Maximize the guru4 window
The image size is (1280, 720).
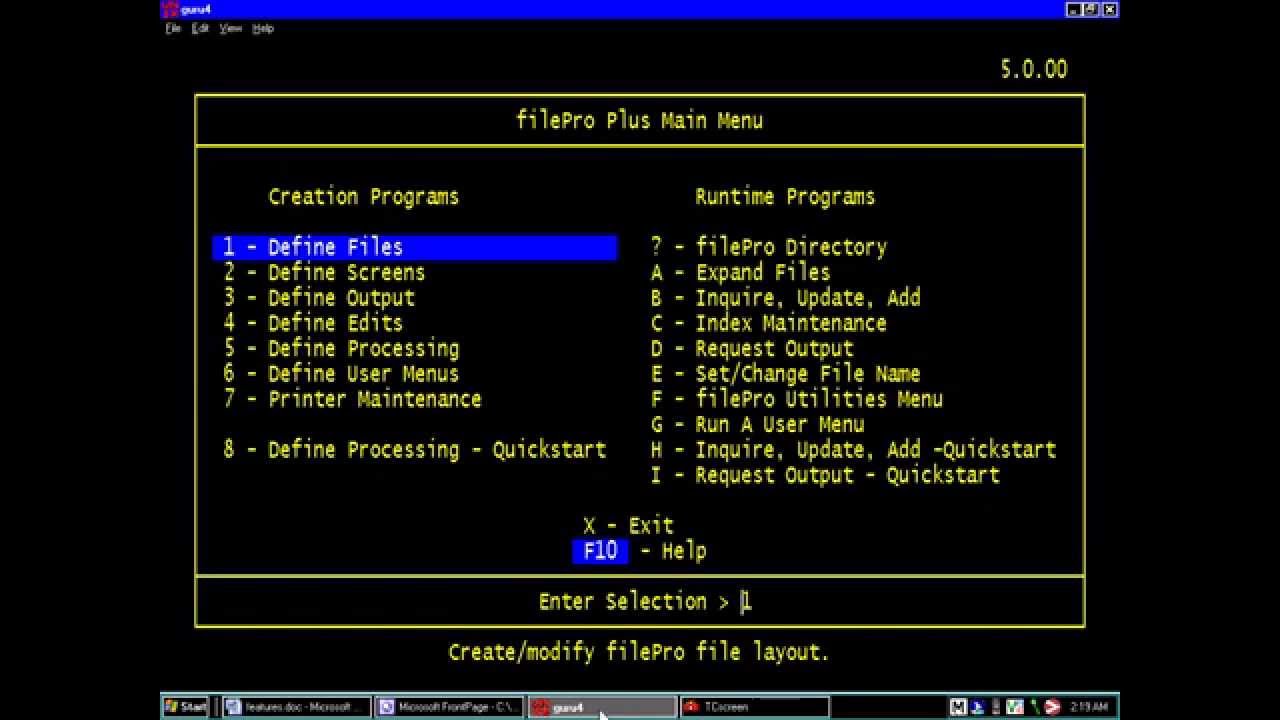tap(1091, 9)
